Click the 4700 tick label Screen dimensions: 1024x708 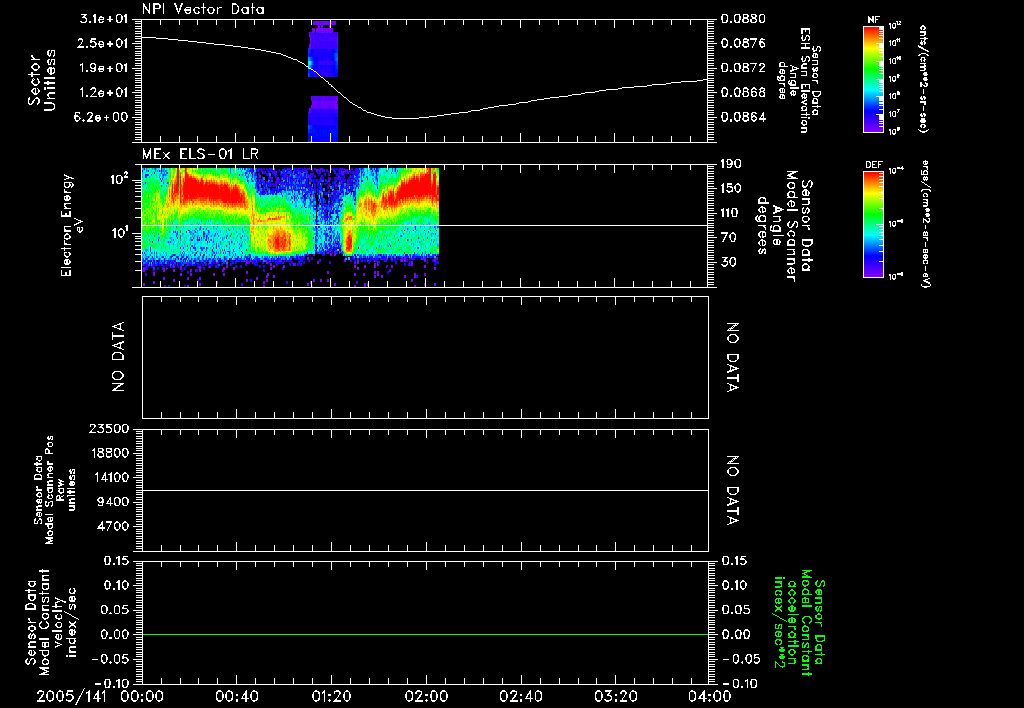pyautogui.click(x=115, y=526)
